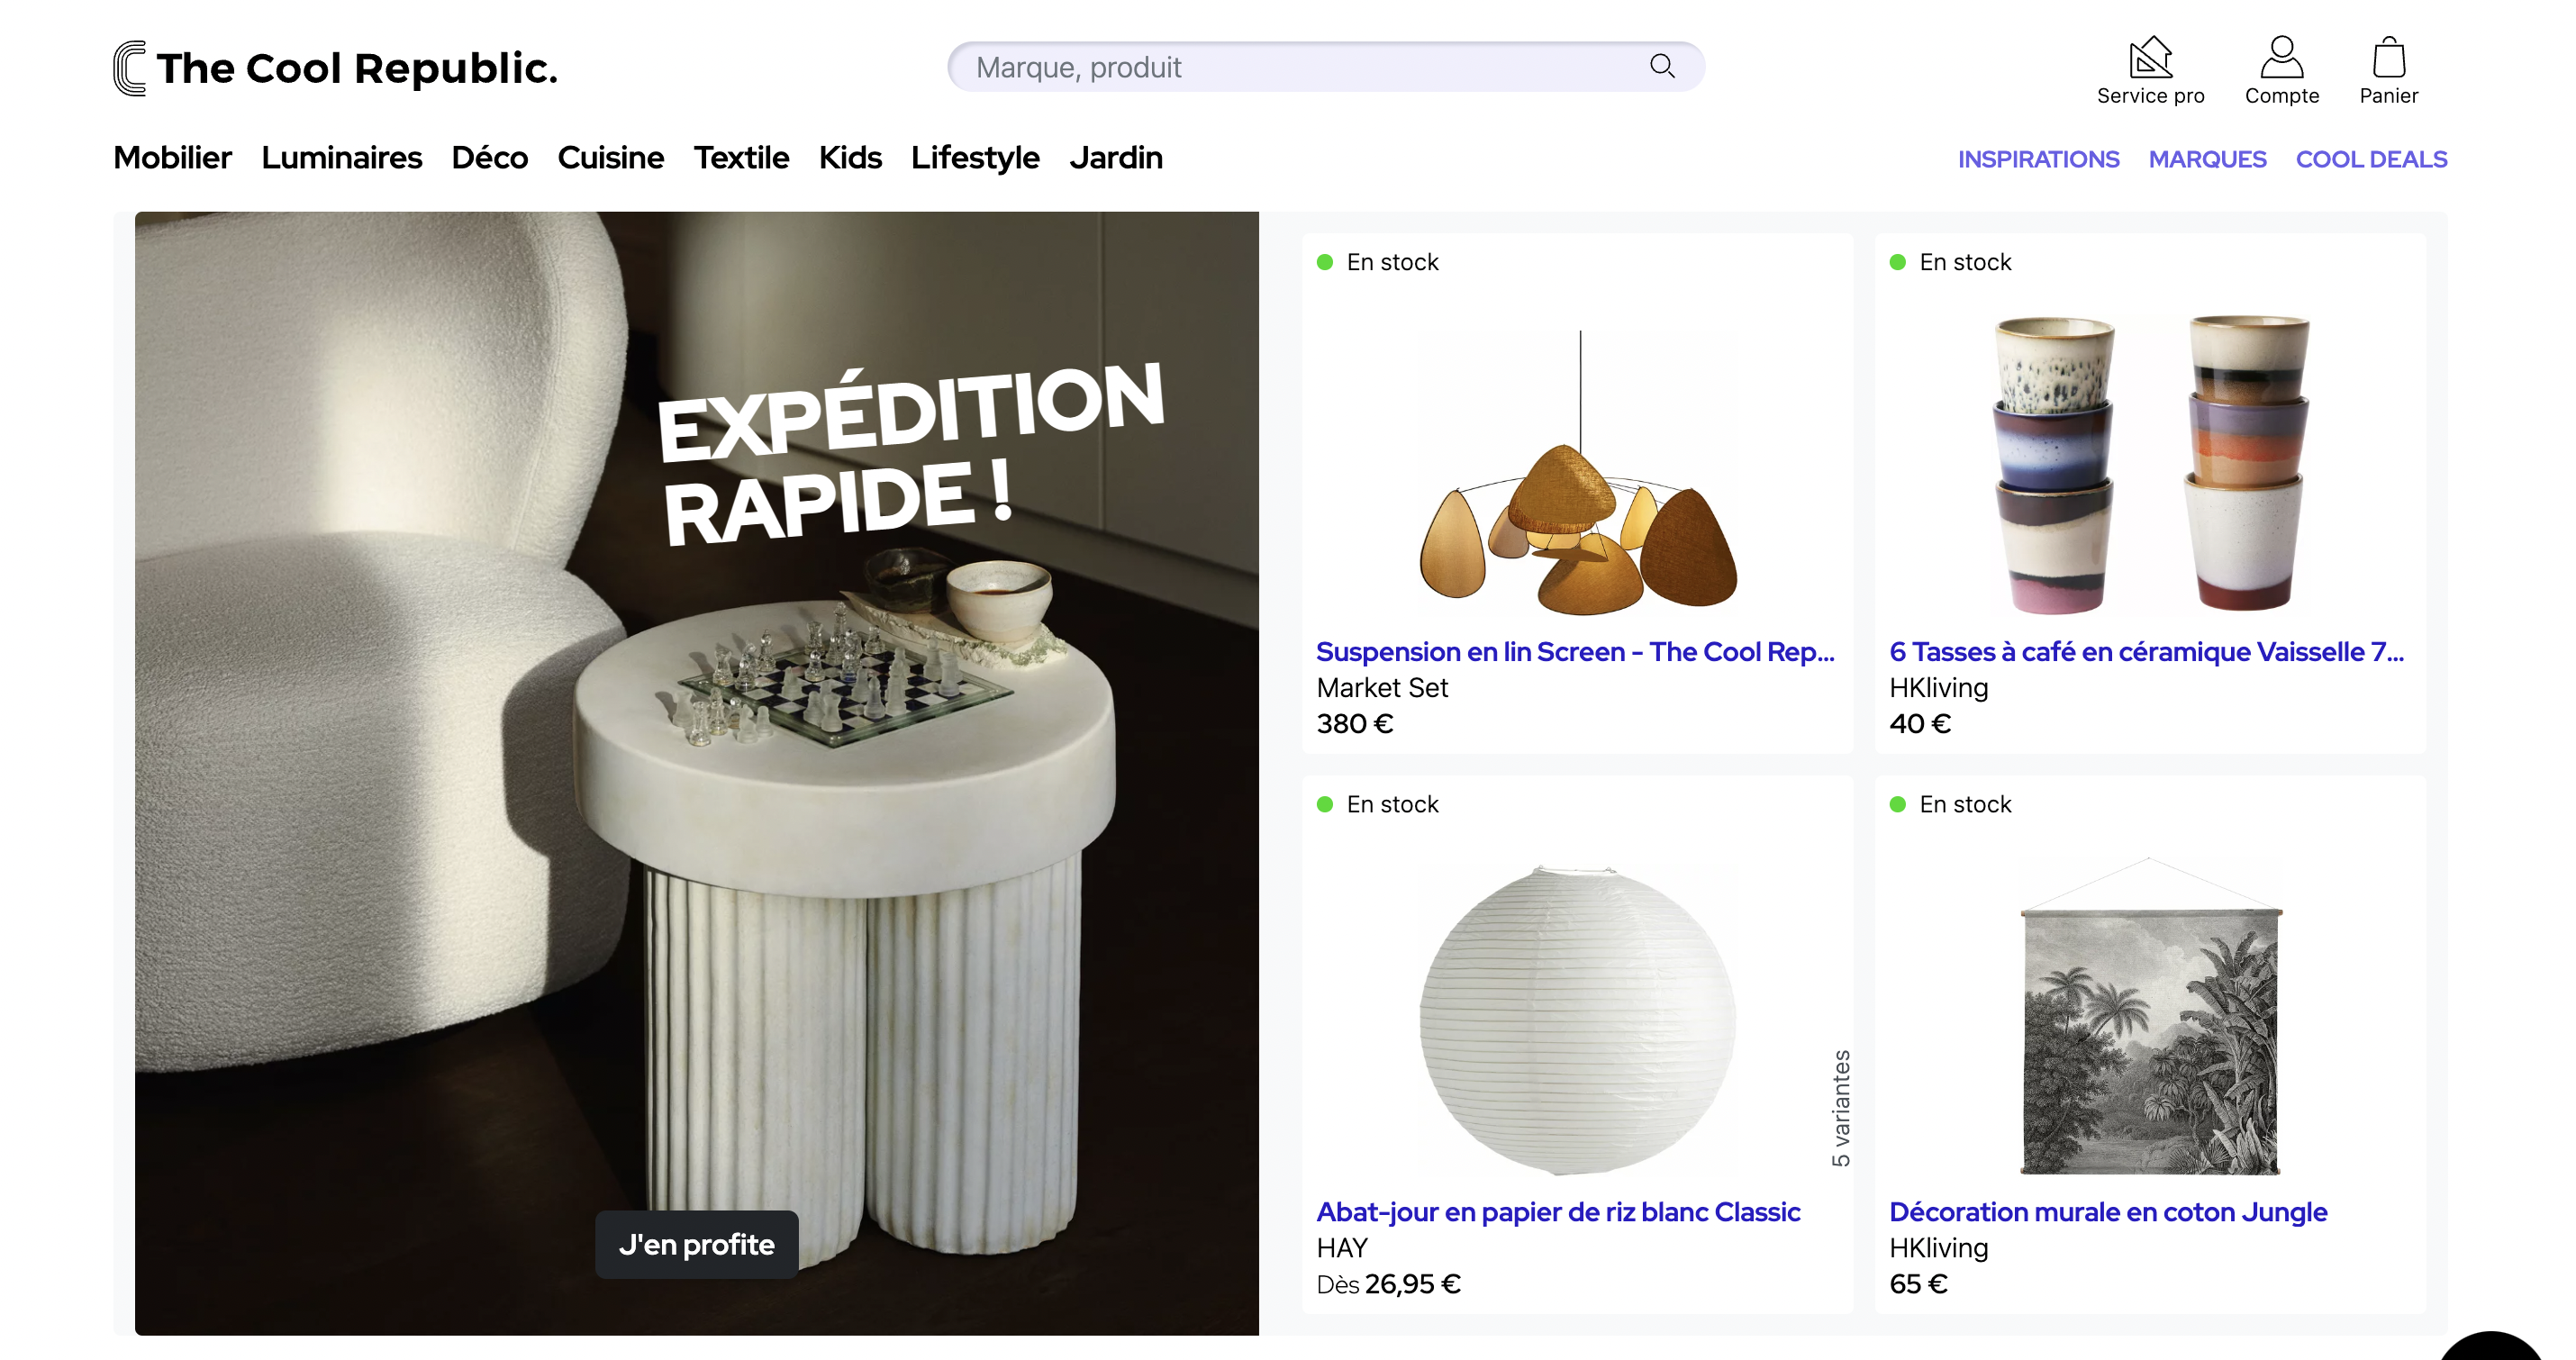Go to COOL DEALS link
This screenshot has height=1360, width=2576.
pyautogui.click(x=2371, y=159)
